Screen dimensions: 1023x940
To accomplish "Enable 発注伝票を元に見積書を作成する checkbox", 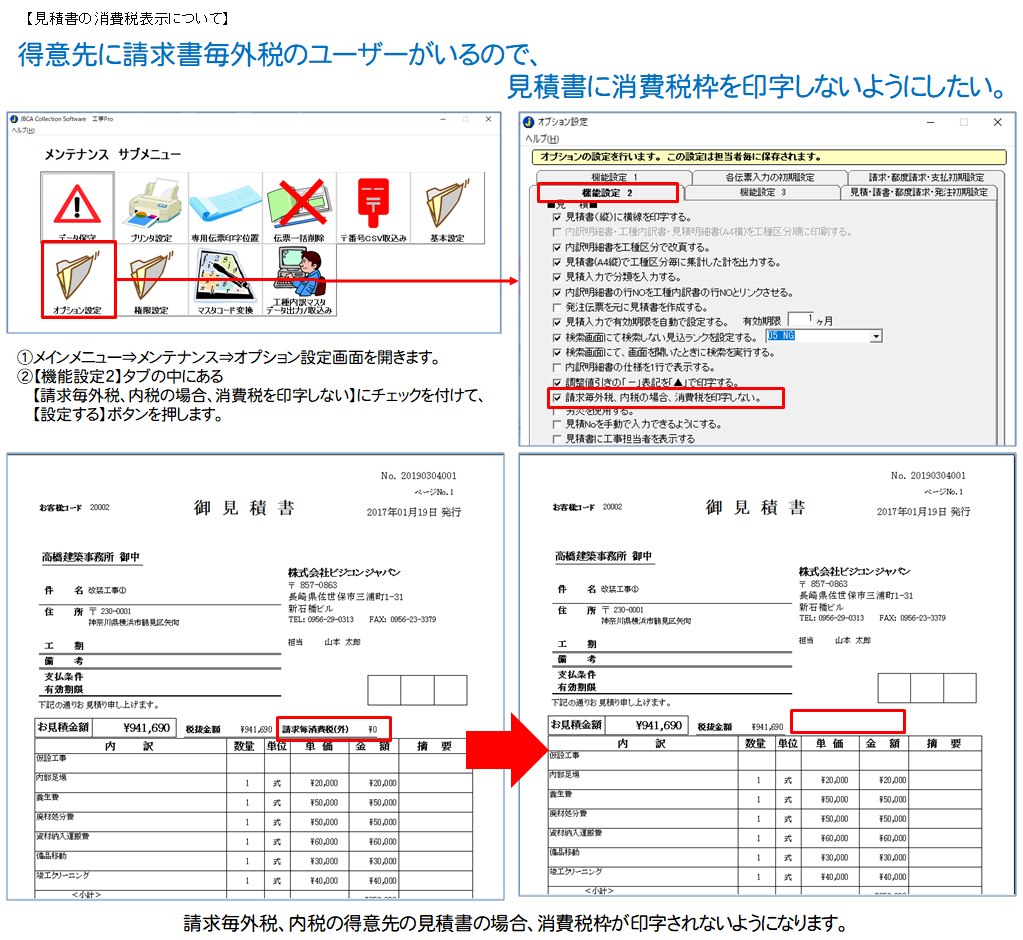I will coord(557,307).
